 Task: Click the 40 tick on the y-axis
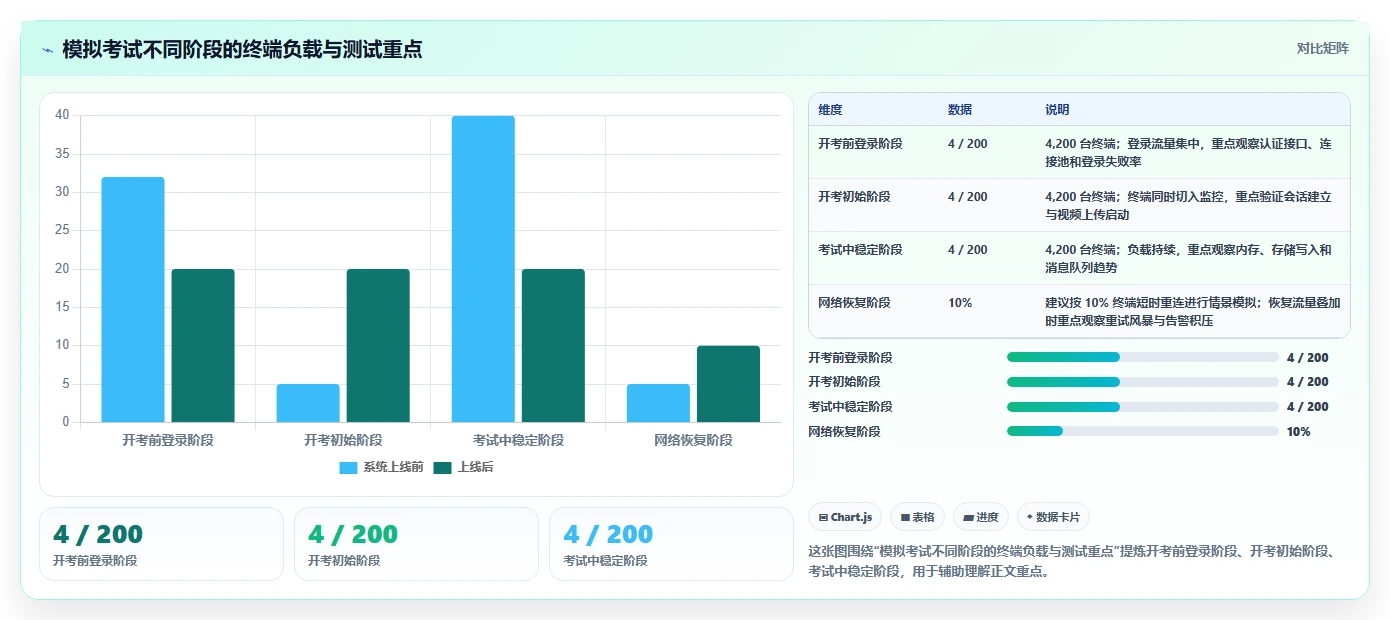point(62,115)
